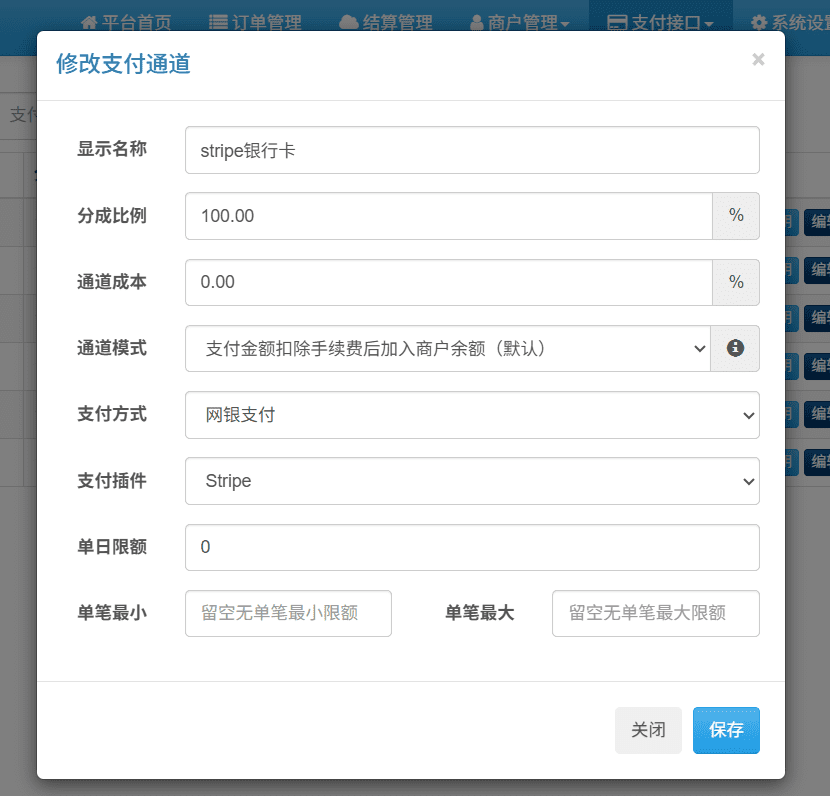Open the 通道模式 dropdown
The height and width of the screenshot is (796, 830).
(x=447, y=348)
